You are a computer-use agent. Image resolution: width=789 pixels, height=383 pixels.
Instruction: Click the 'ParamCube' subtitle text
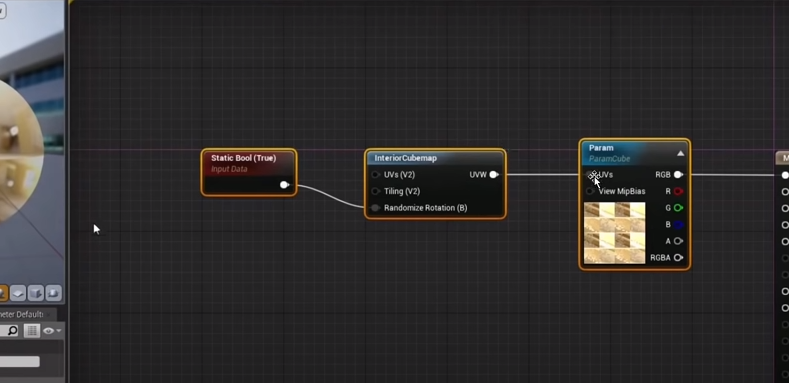pyautogui.click(x=609, y=159)
